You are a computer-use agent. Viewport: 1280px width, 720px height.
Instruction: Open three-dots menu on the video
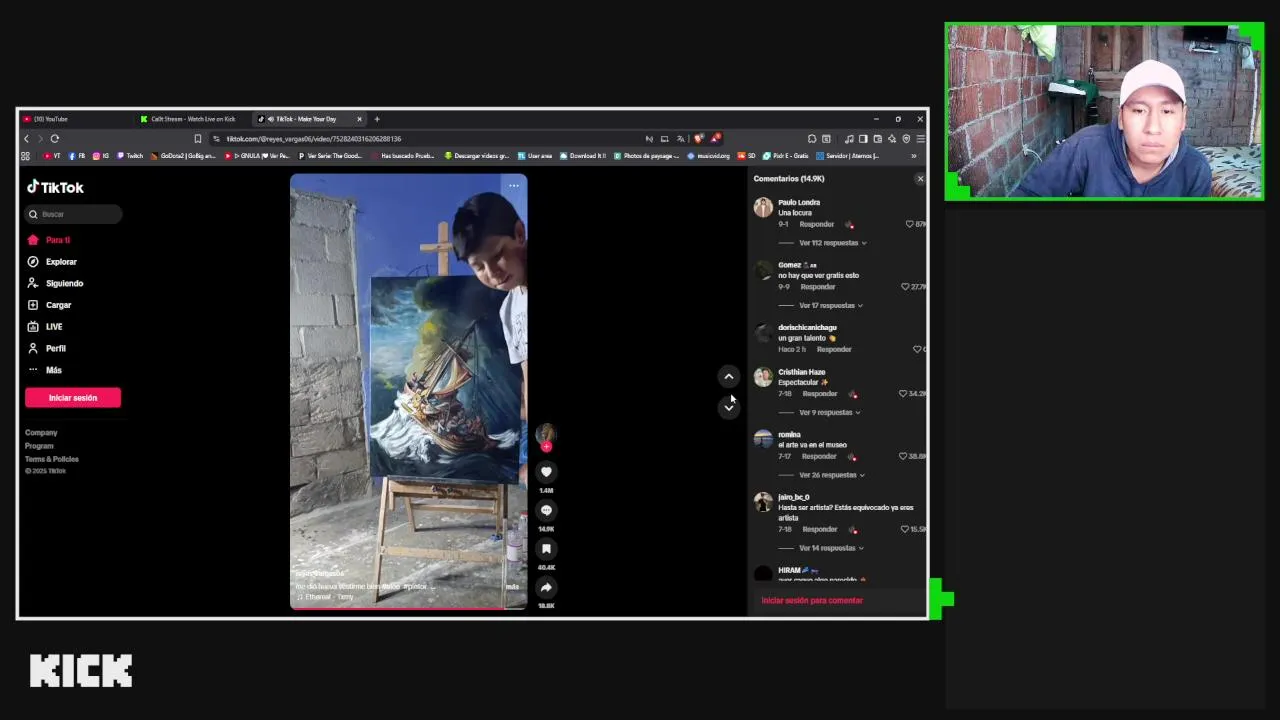tap(513, 185)
